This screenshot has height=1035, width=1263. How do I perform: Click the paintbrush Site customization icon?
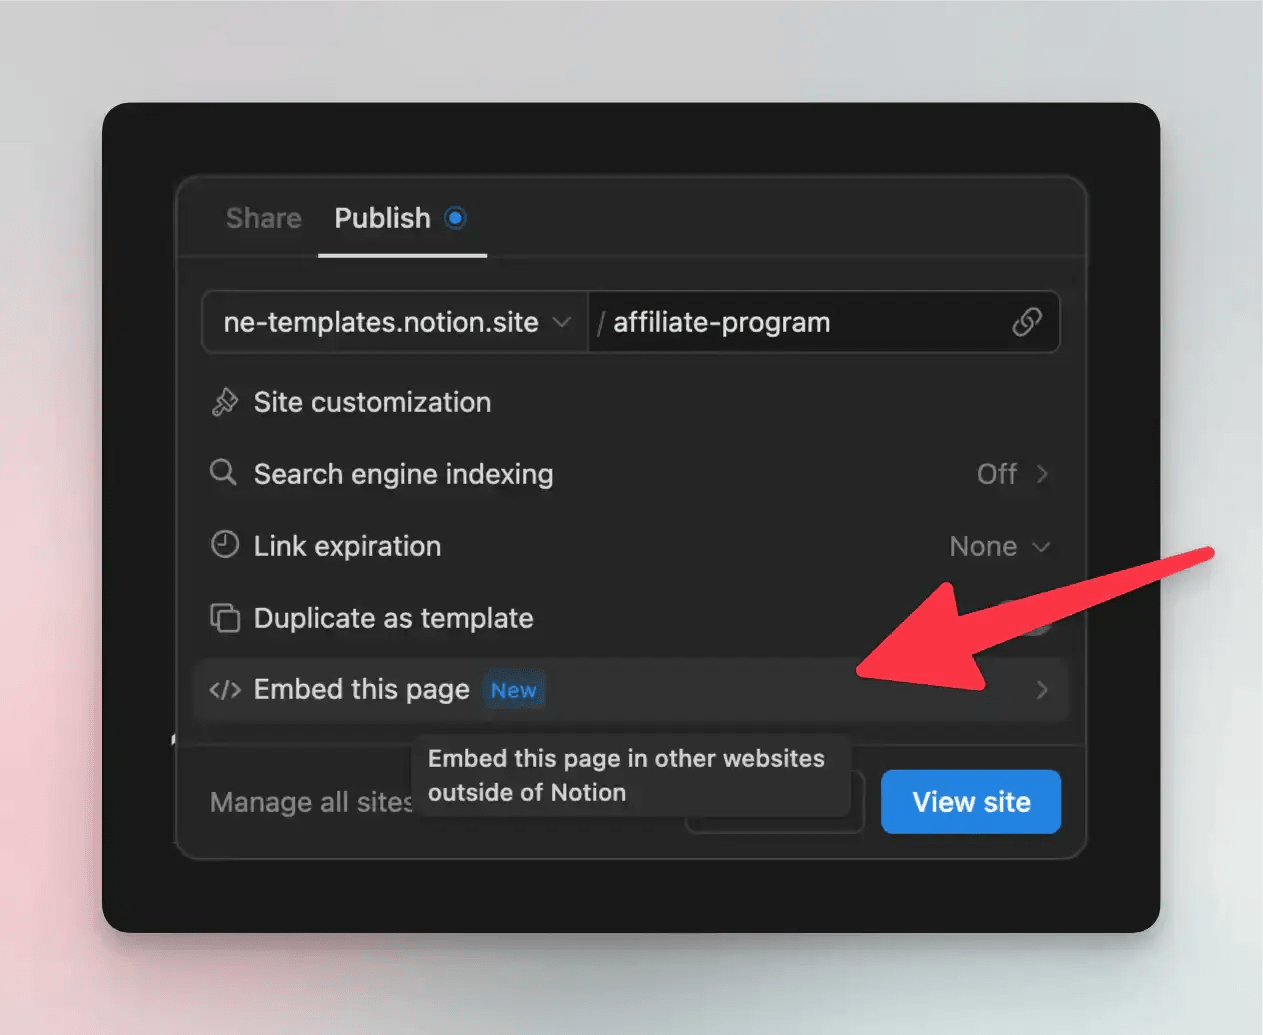tap(225, 402)
